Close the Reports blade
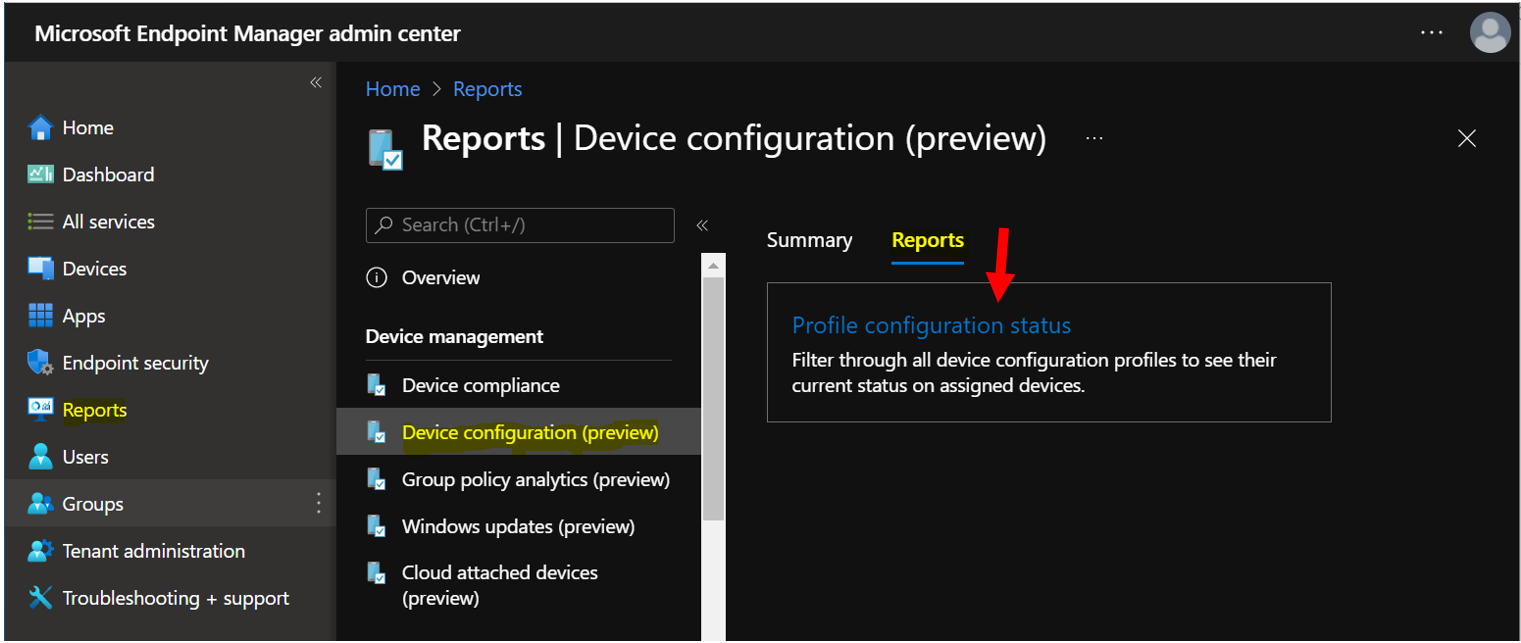Screen dimensions: 1521x643 [1467, 138]
